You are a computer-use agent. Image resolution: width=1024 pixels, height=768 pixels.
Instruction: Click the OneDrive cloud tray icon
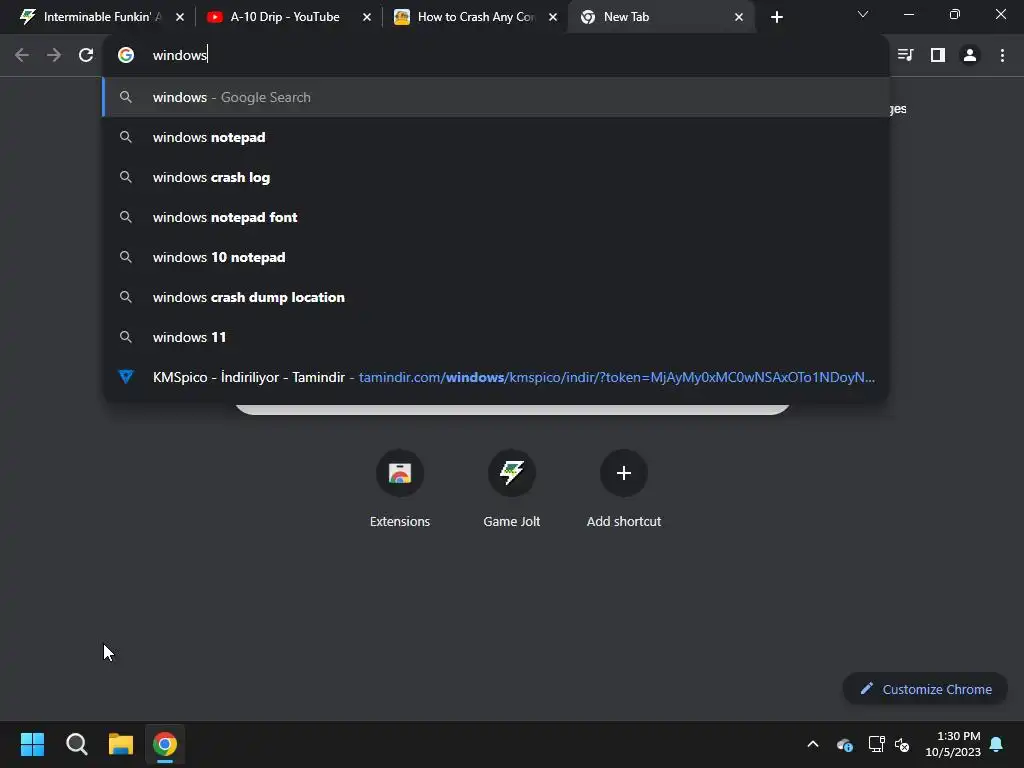tap(844, 744)
